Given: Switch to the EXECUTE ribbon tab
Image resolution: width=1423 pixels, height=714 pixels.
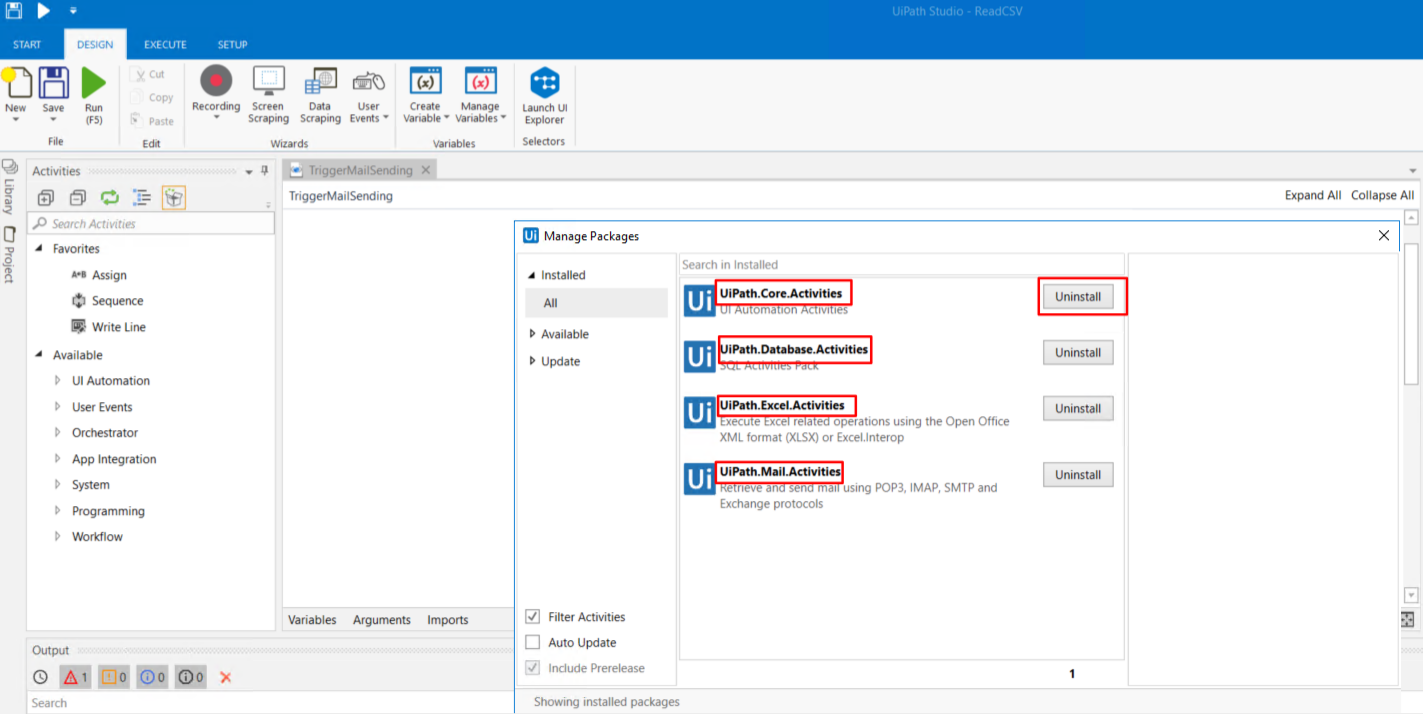Looking at the screenshot, I should click(x=165, y=45).
